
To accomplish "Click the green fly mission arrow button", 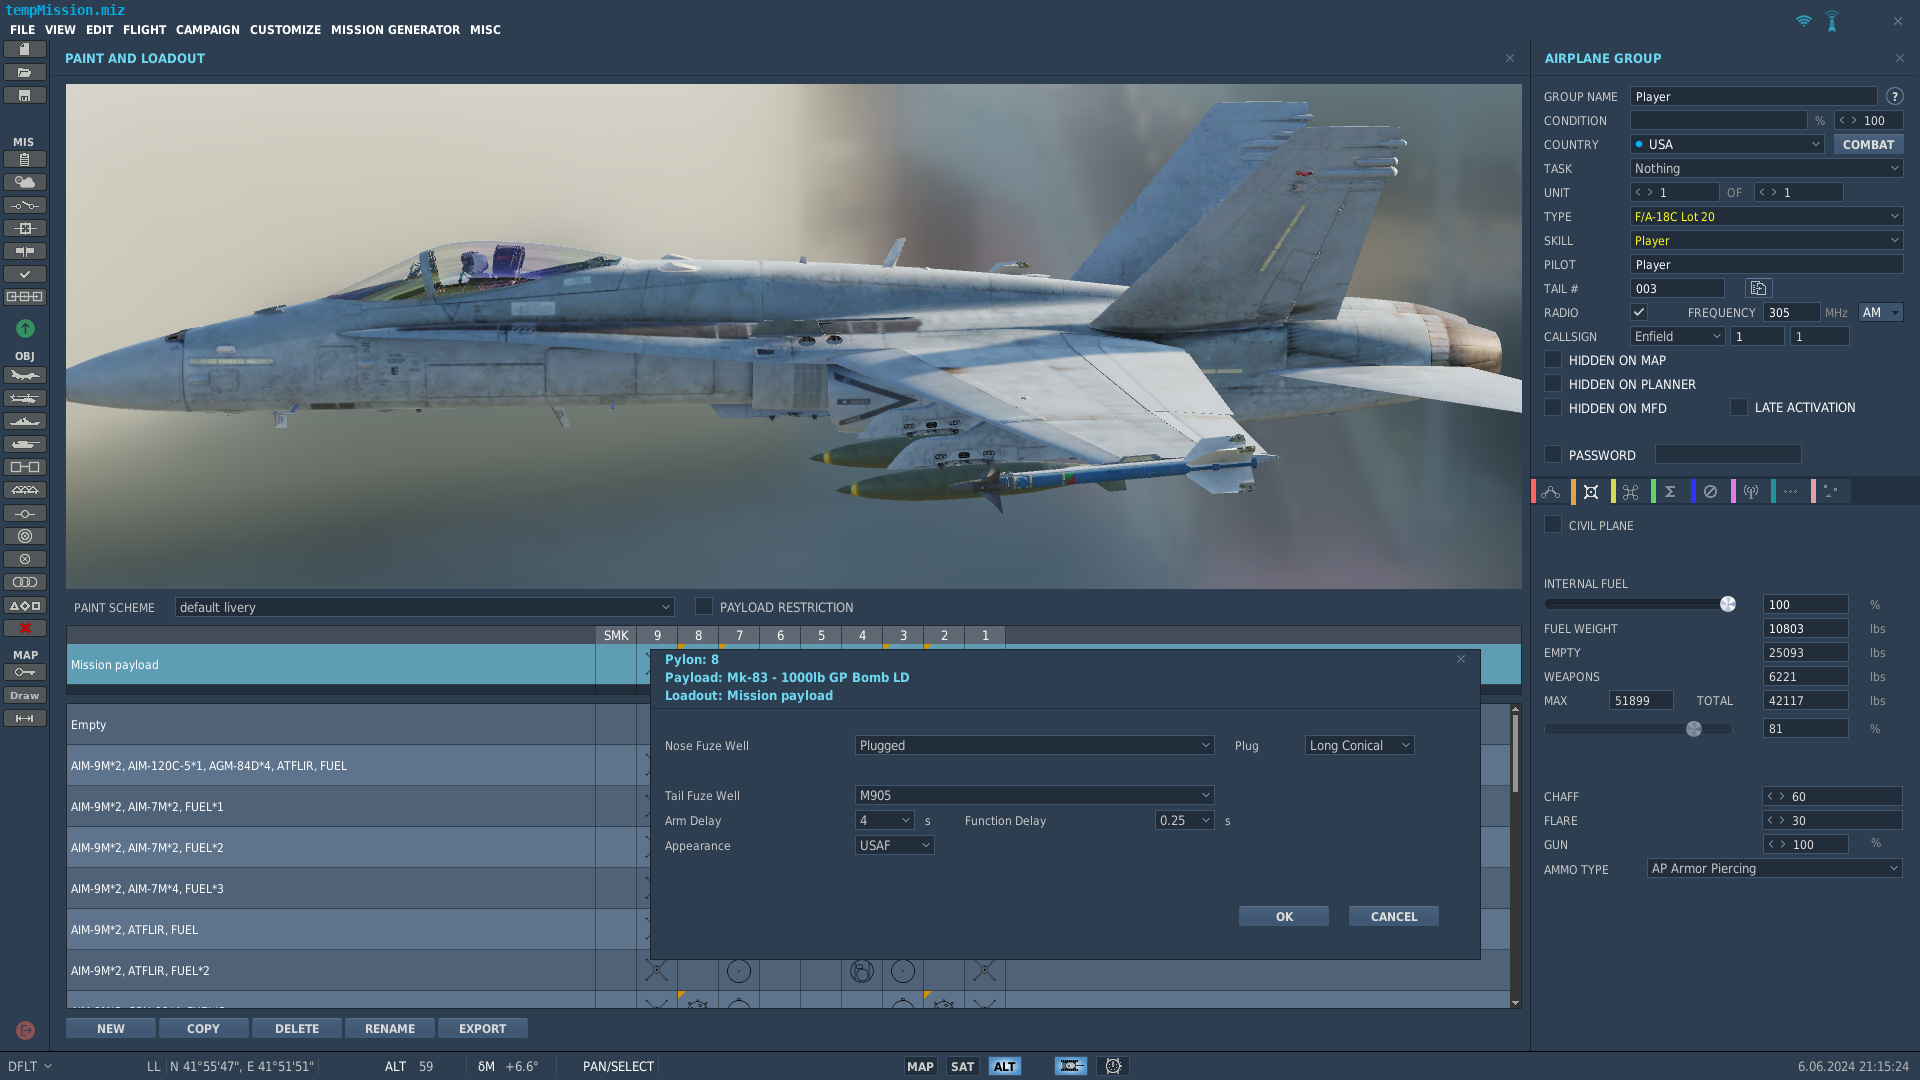I will pyautogui.click(x=25, y=329).
